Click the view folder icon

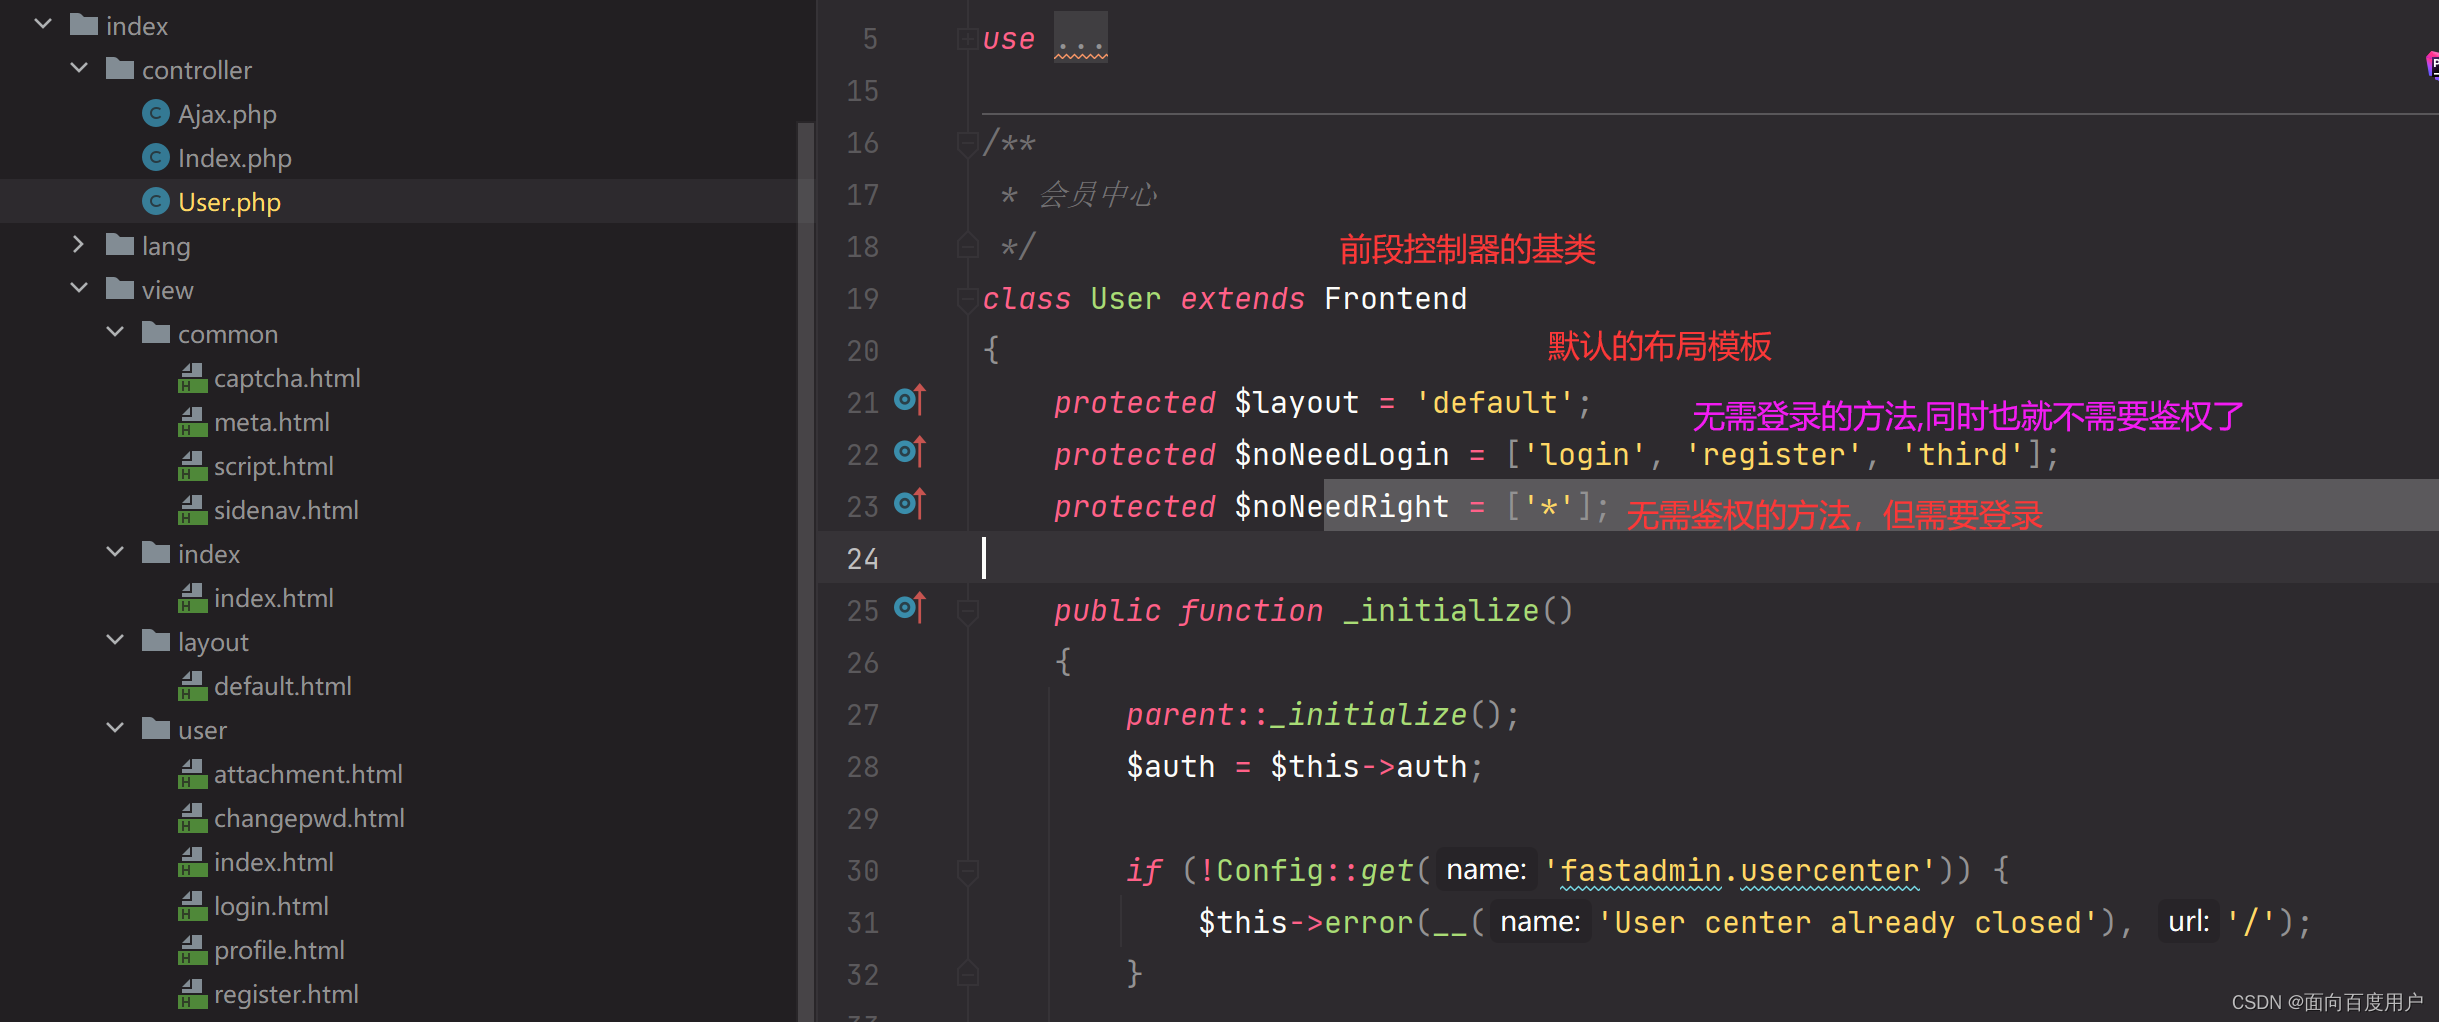tap(120, 289)
